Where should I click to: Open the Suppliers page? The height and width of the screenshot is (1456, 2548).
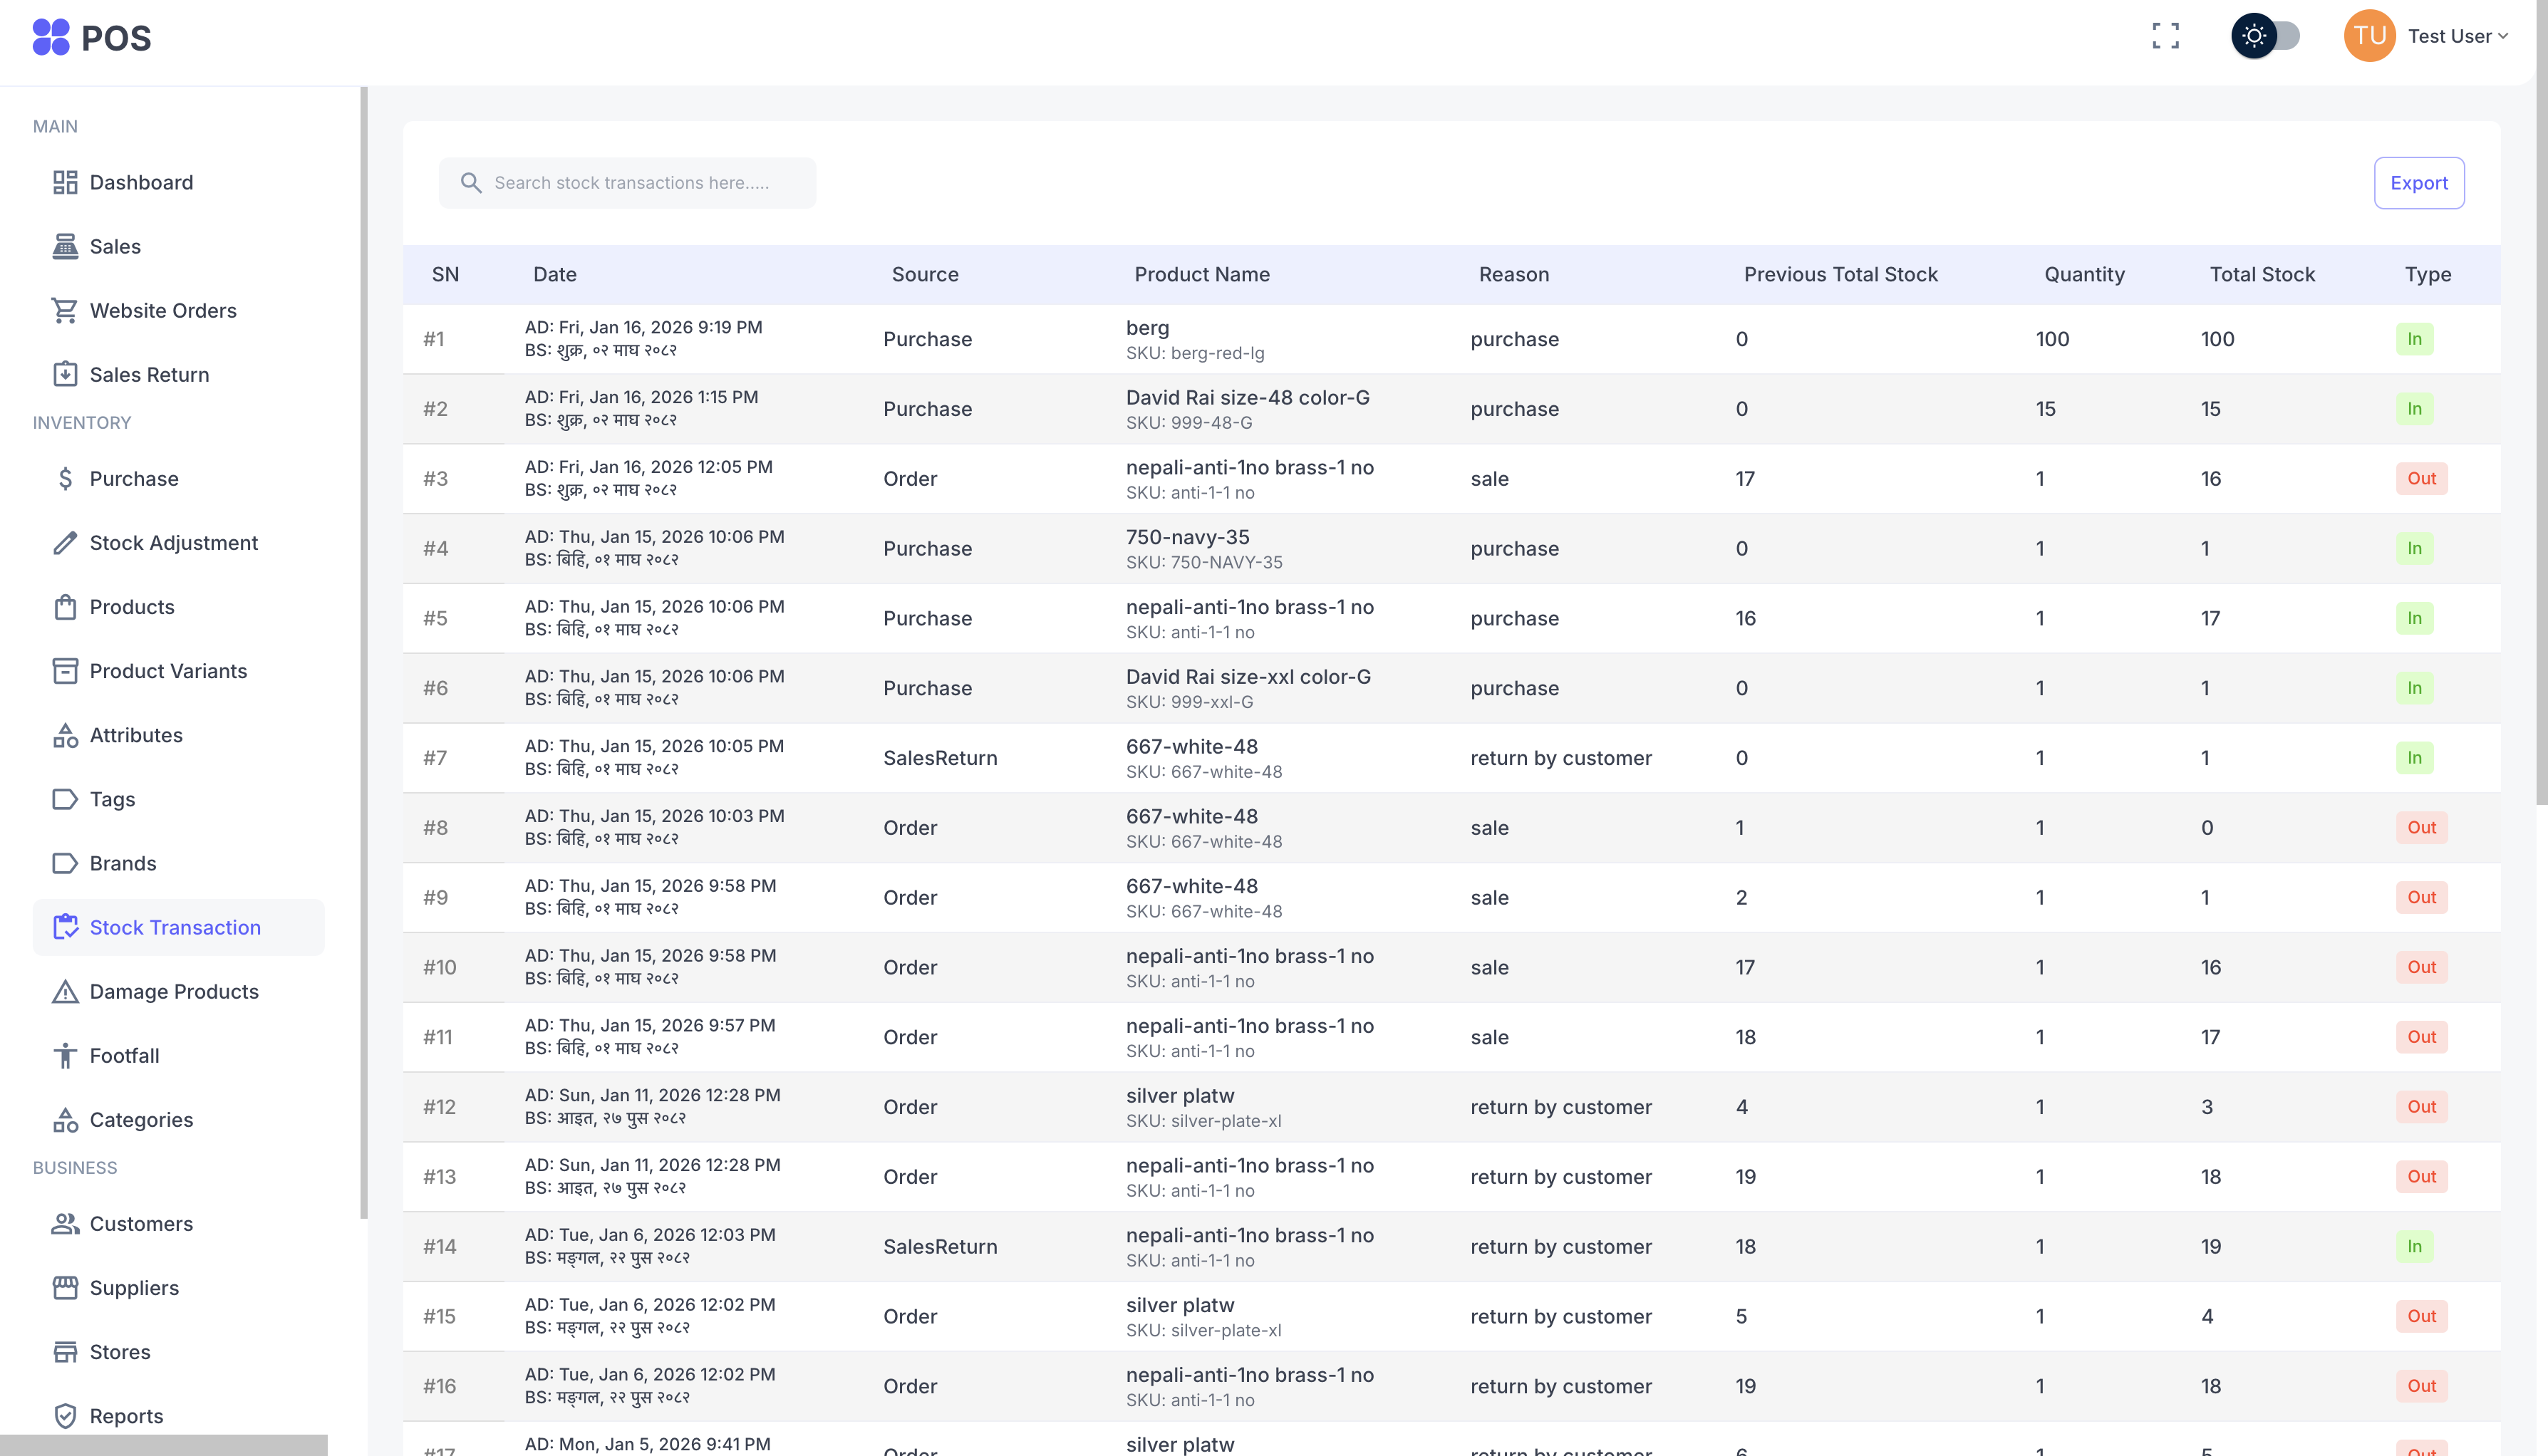point(134,1287)
